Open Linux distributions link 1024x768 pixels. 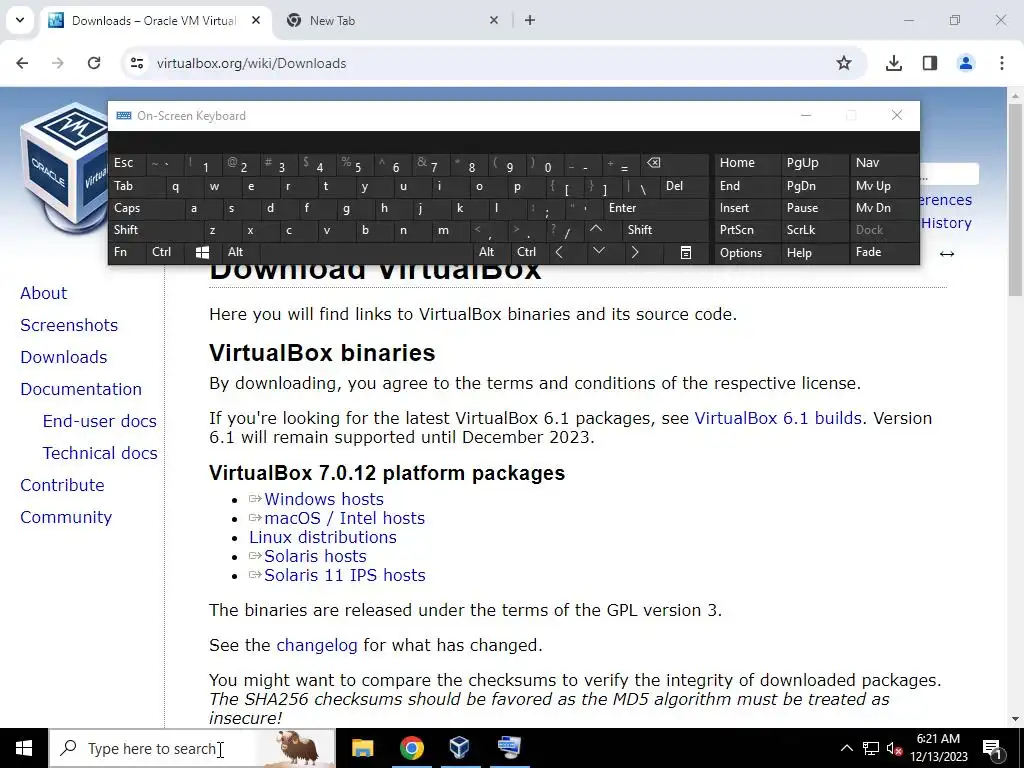[x=323, y=537]
